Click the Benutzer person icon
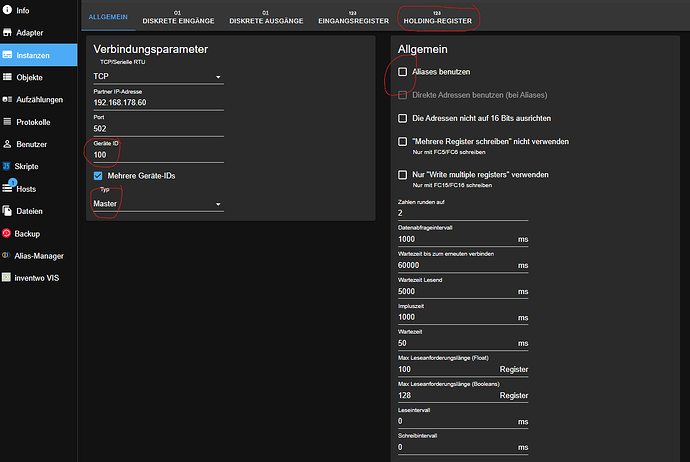 click(x=7, y=144)
